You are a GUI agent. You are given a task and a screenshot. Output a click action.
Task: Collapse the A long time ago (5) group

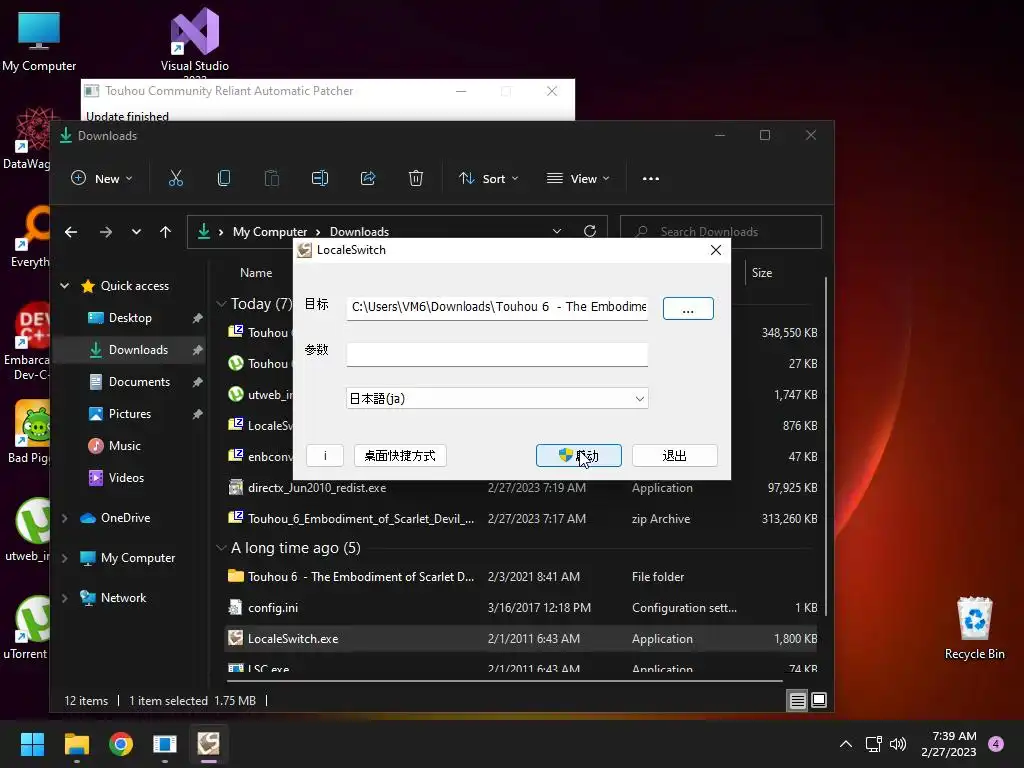221,548
